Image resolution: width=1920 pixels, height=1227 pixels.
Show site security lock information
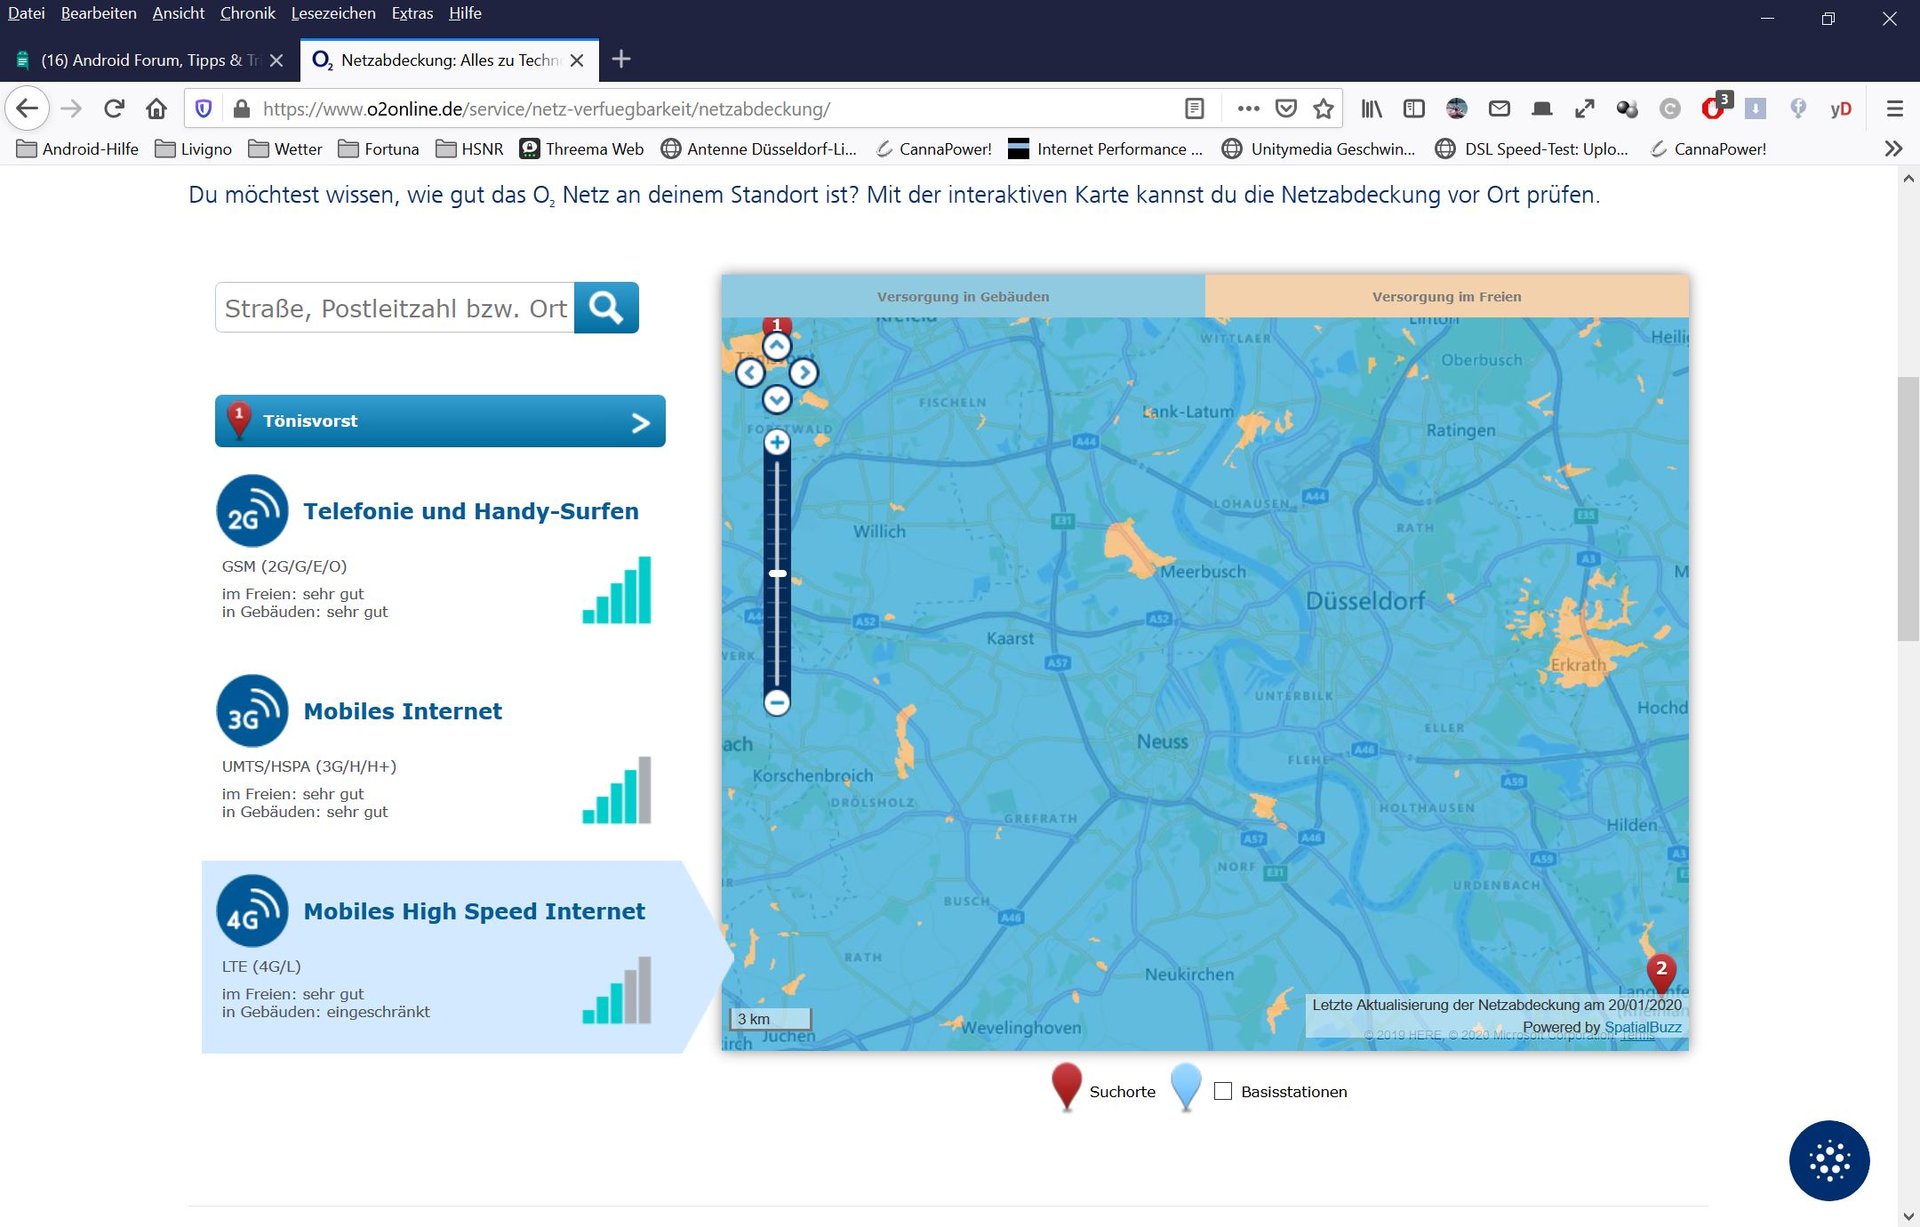241,109
